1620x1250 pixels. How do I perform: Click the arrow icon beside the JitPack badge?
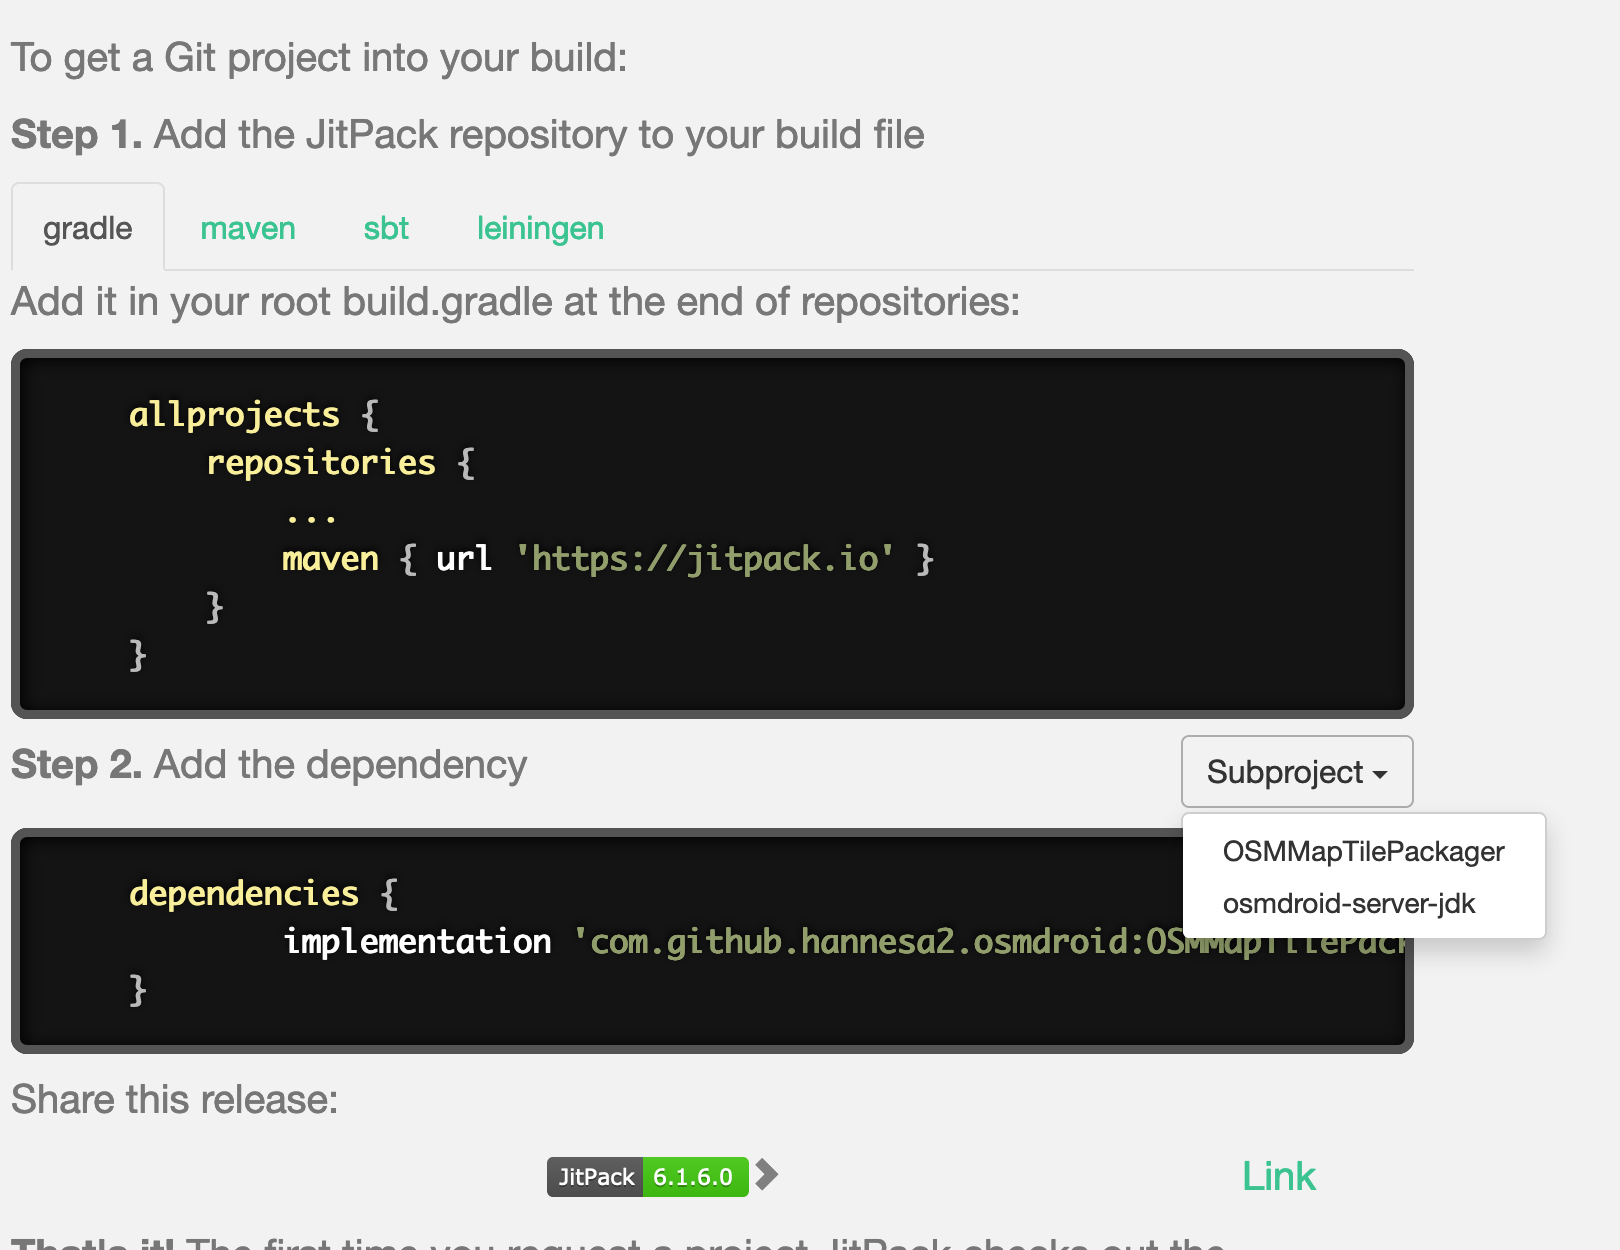coord(768,1177)
